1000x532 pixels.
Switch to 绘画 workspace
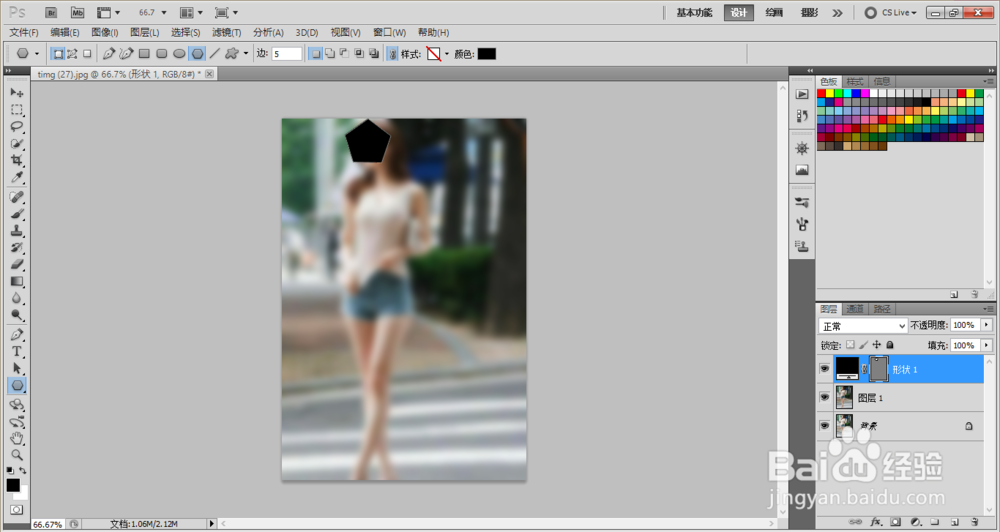click(774, 13)
